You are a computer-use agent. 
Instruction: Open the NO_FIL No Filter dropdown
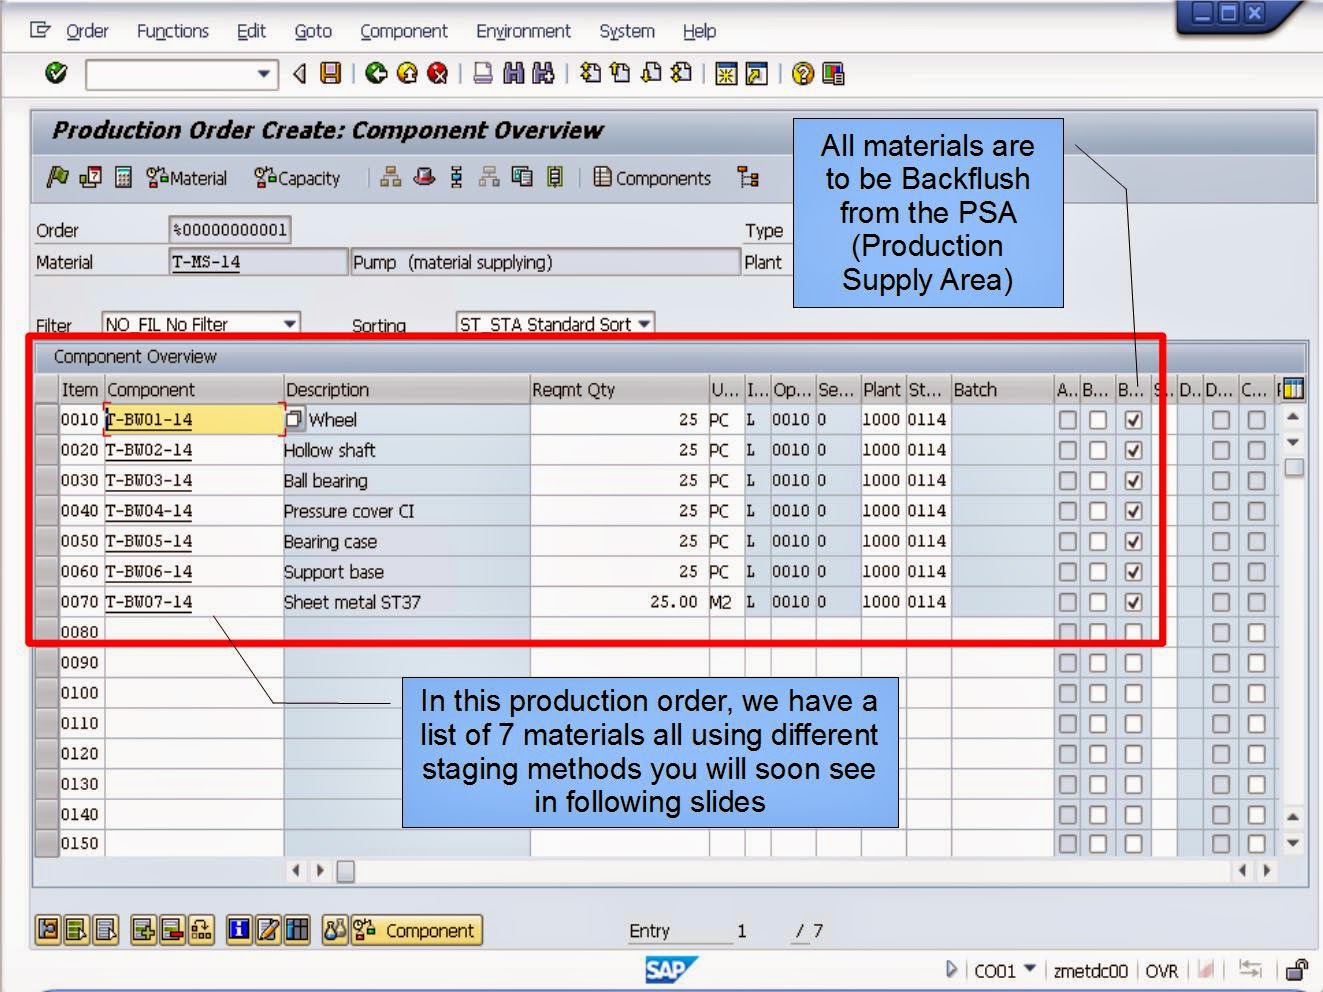[x=290, y=323]
